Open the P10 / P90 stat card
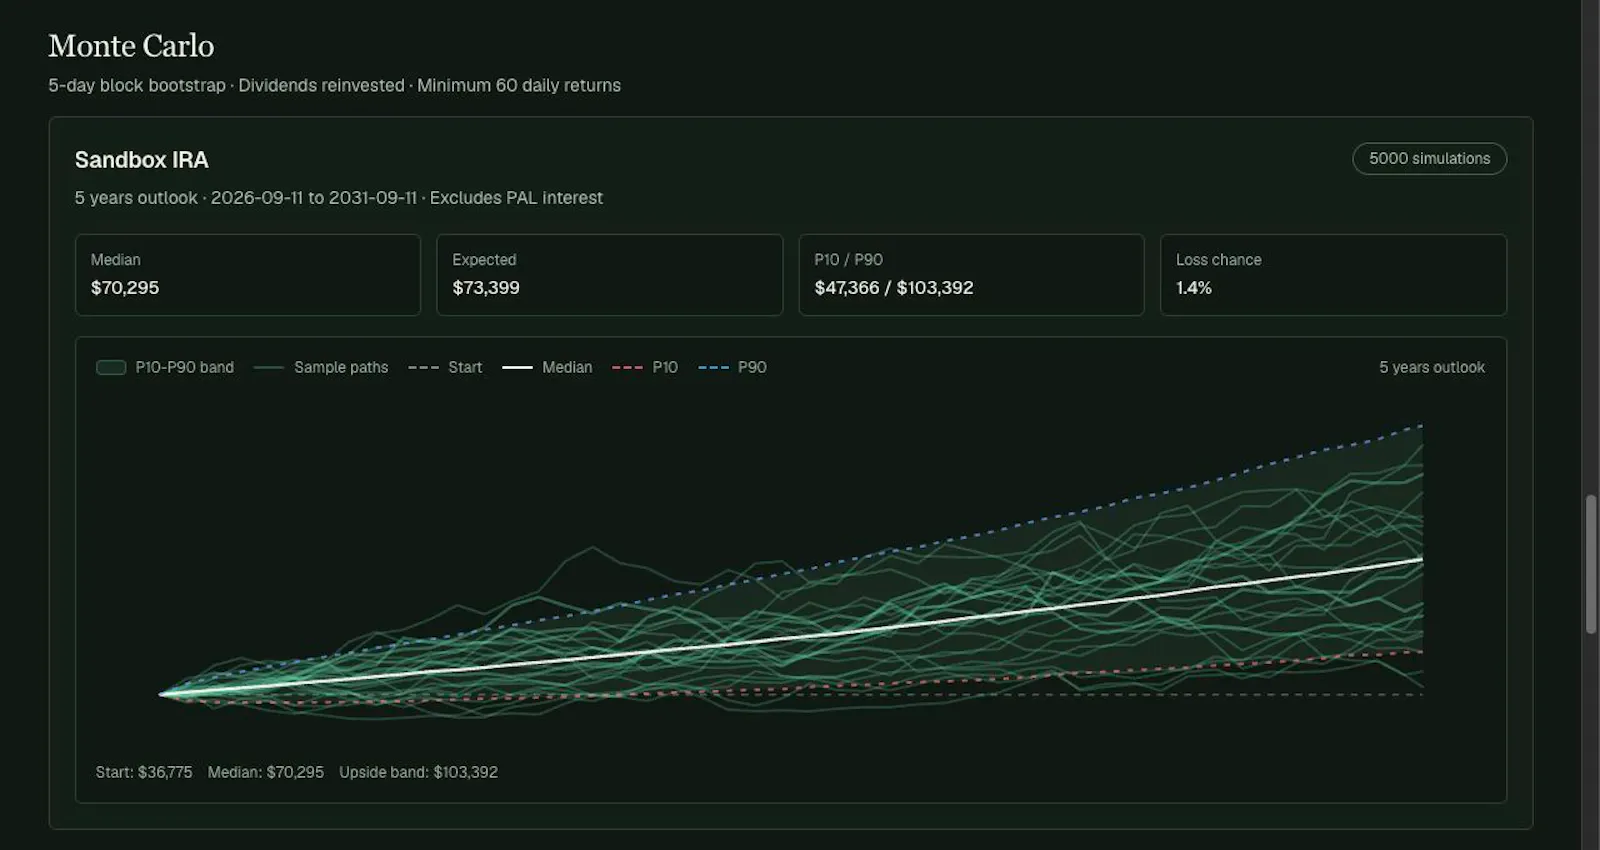Viewport: 1600px width, 850px height. (971, 275)
